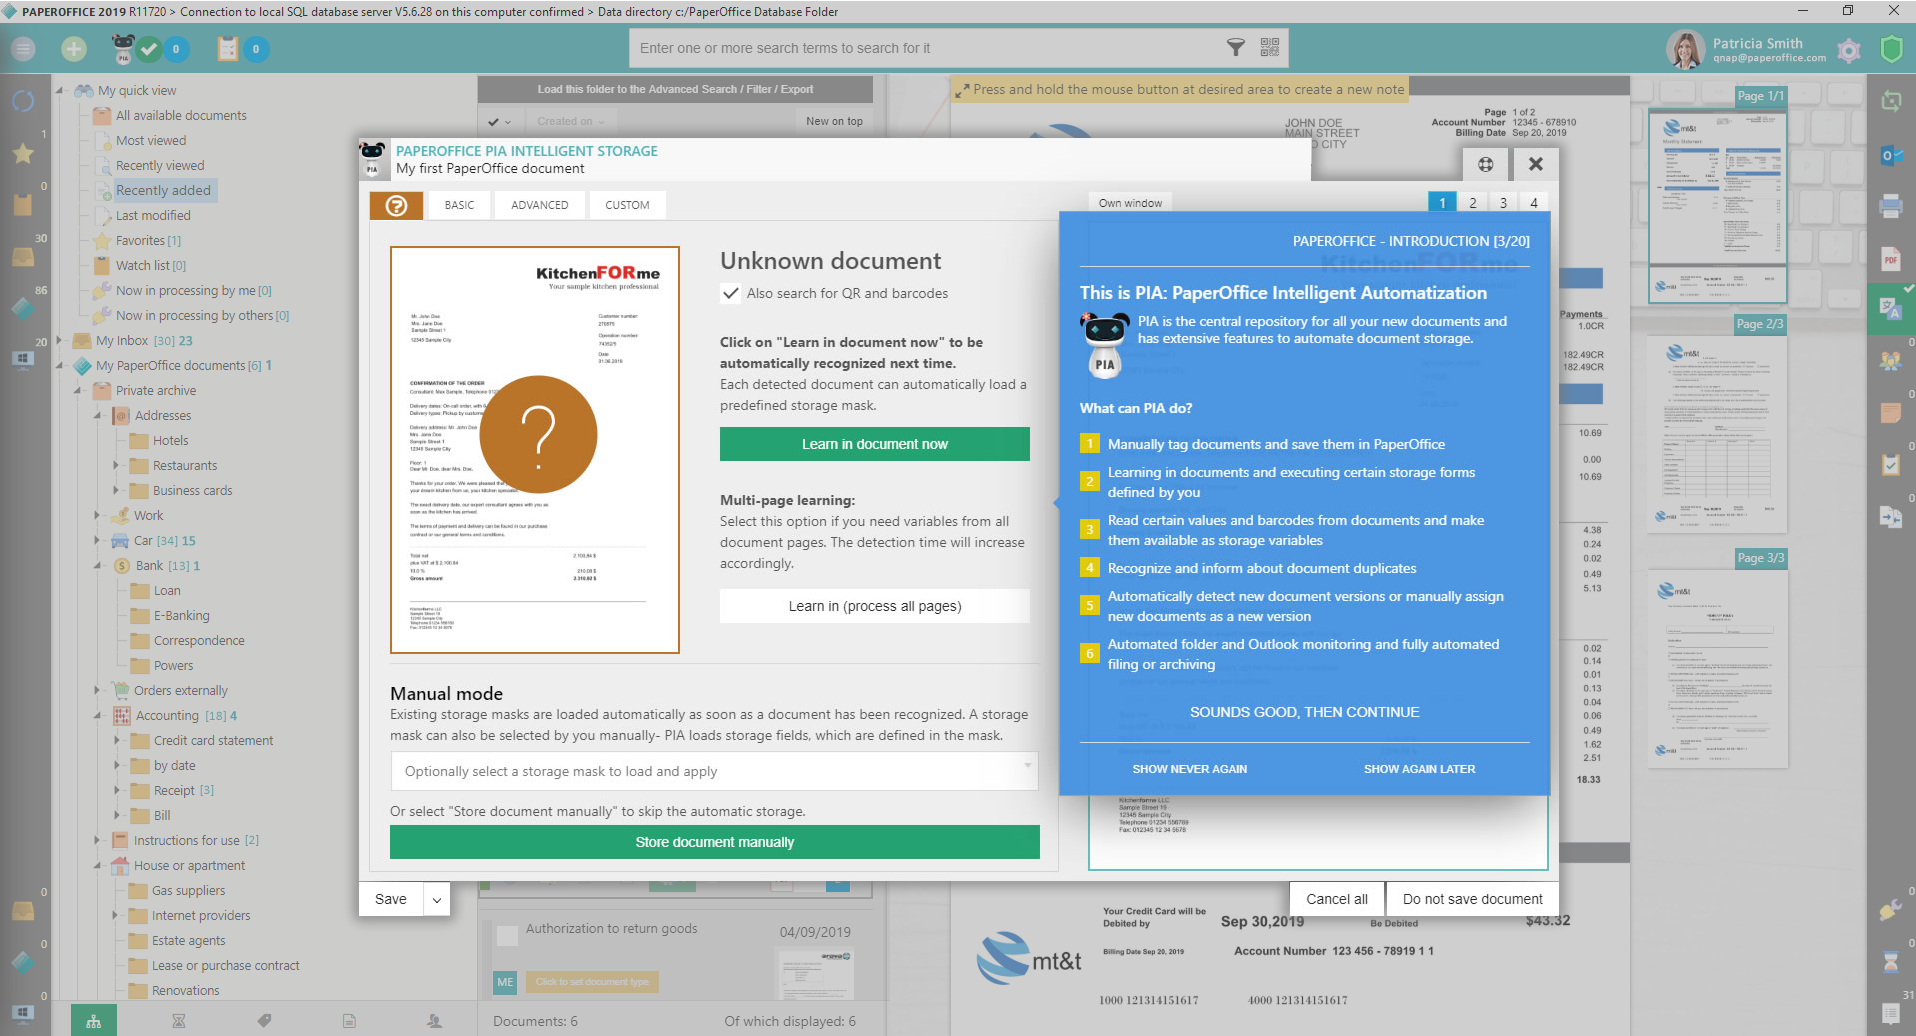
Task: Open the checked clipboard icon in right sidebar
Action: [x=1891, y=465]
